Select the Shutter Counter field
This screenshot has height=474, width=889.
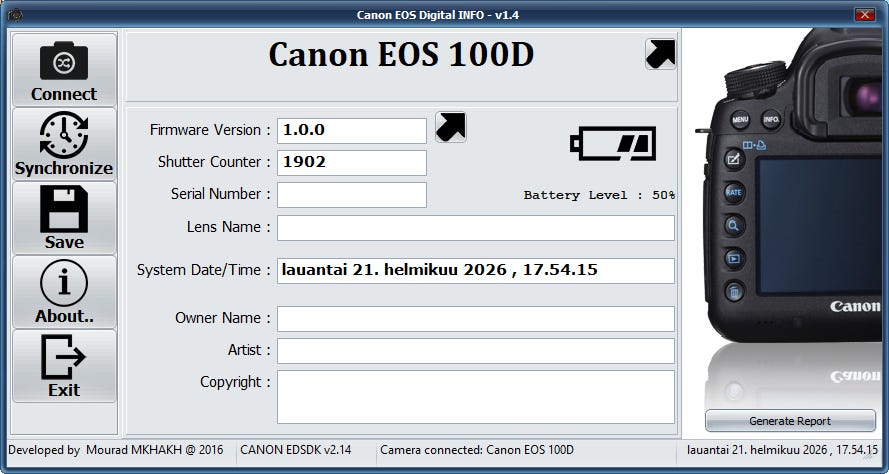point(352,163)
